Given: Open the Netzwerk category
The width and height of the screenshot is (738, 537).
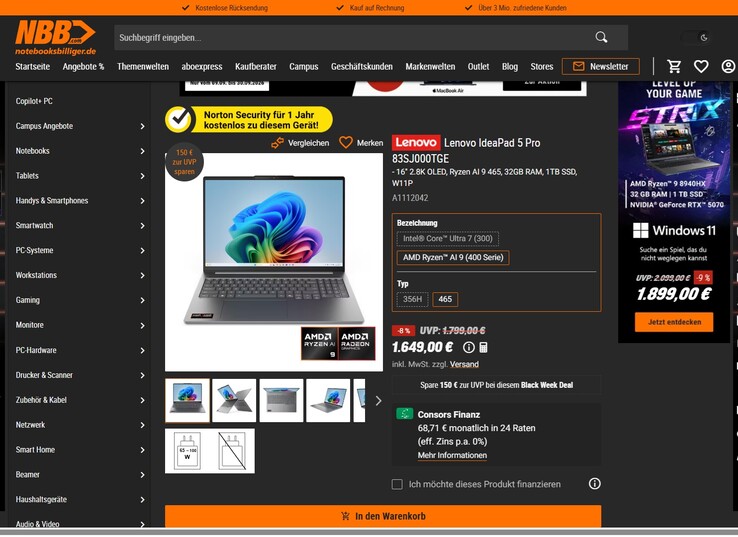Looking at the screenshot, I should [30, 425].
